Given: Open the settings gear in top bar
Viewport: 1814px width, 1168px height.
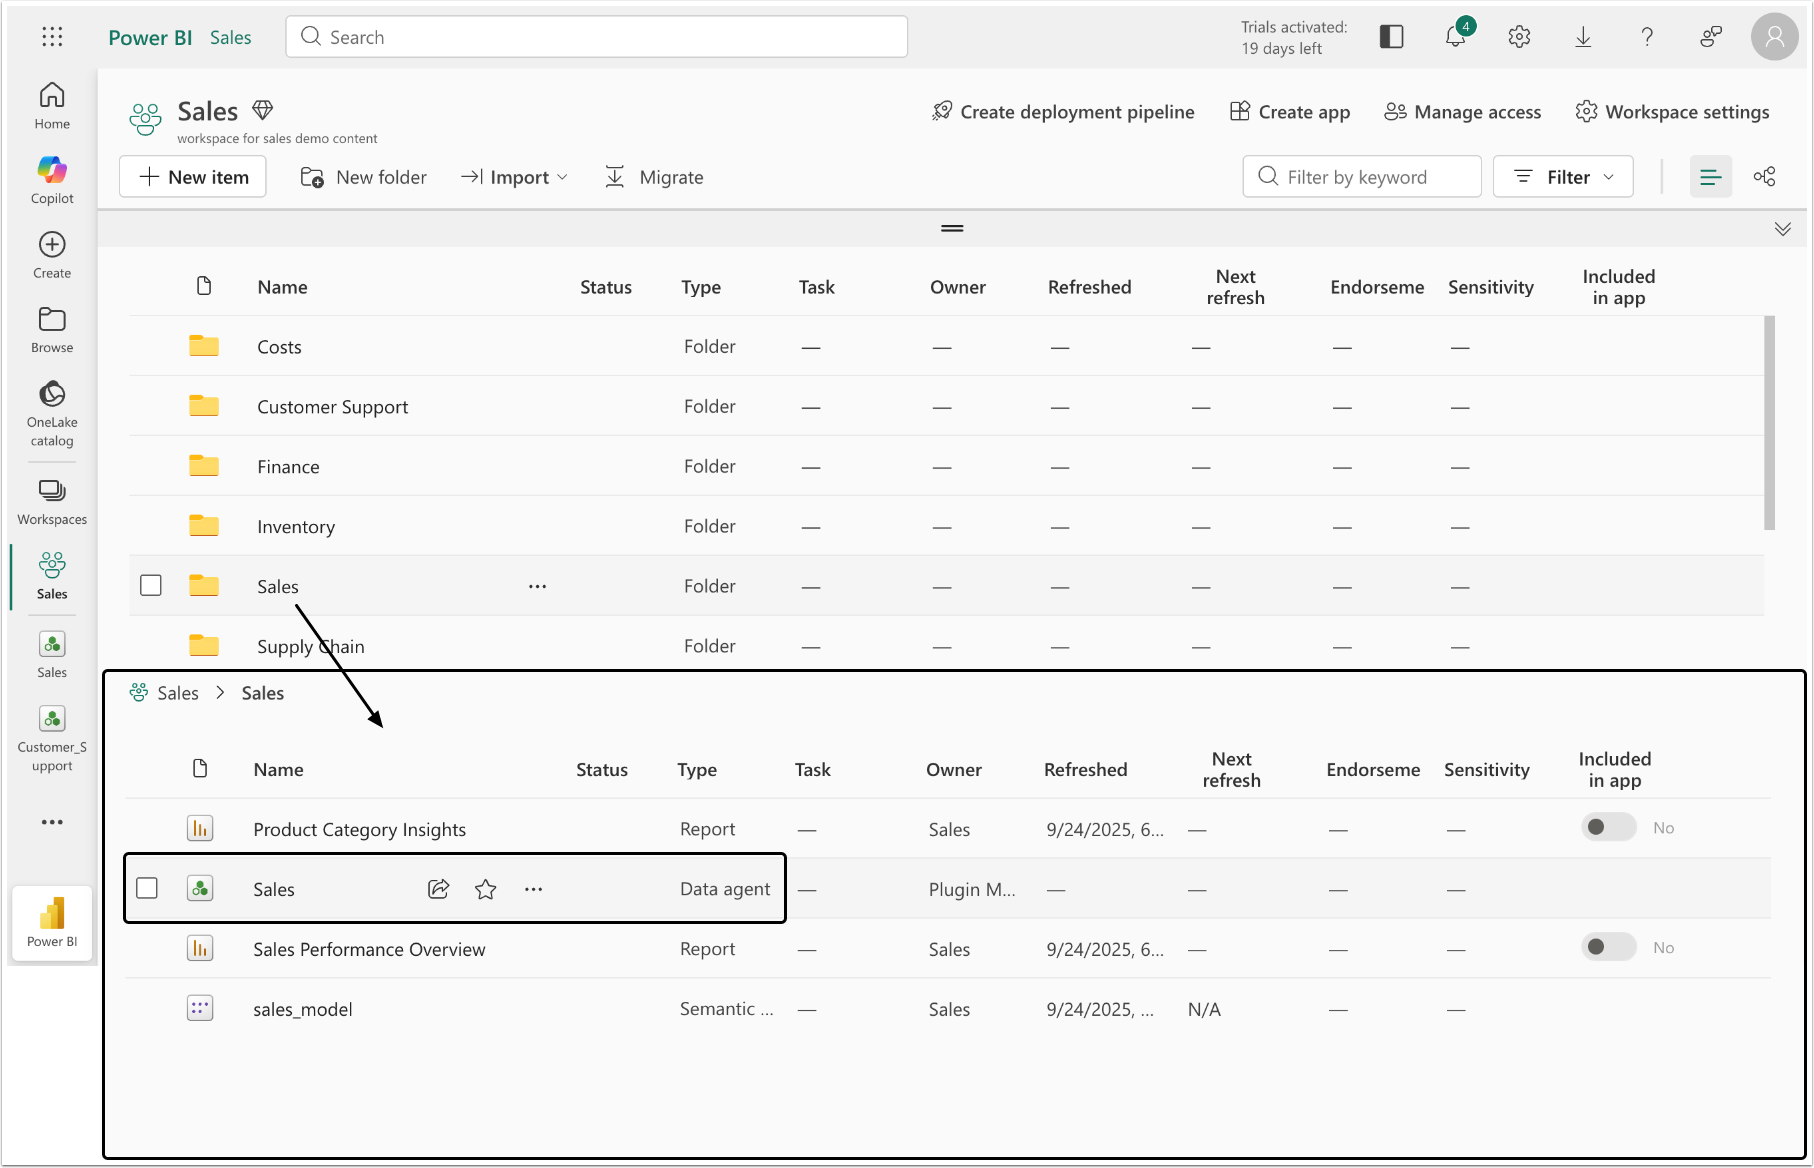Looking at the screenshot, I should [1519, 37].
